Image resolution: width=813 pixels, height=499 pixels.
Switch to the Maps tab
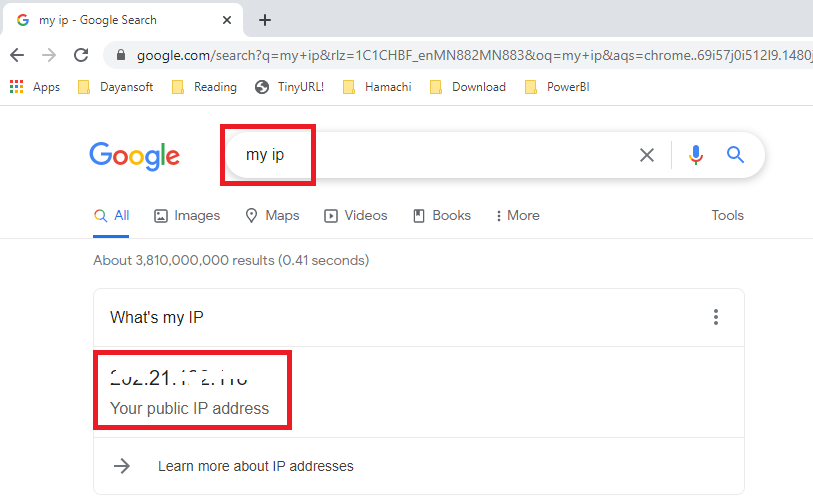272,216
